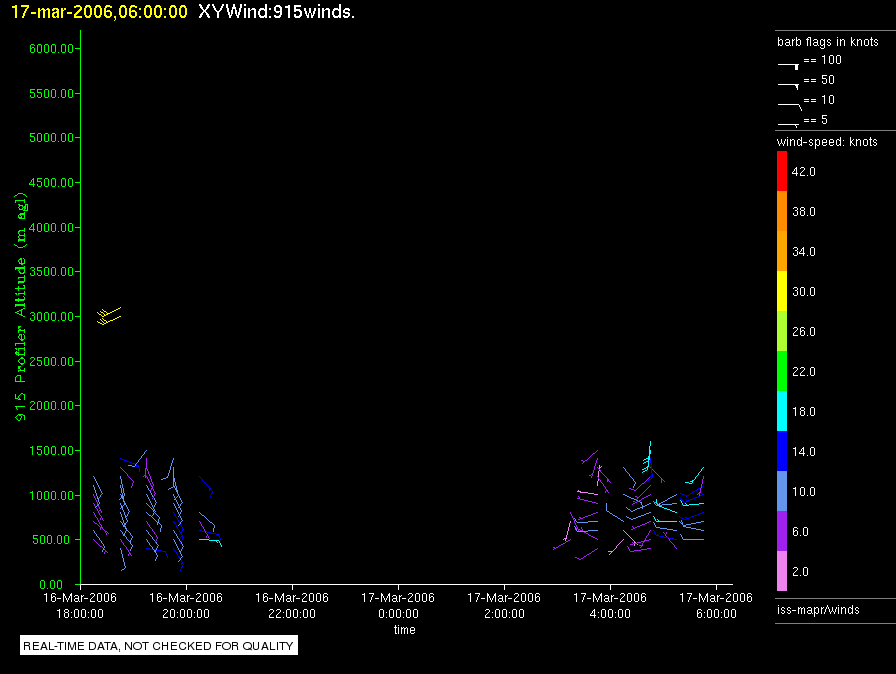Screen dimensions: 896x674
Task: Click the 50-knot barb flag legend symbol
Action: coord(788,86)
